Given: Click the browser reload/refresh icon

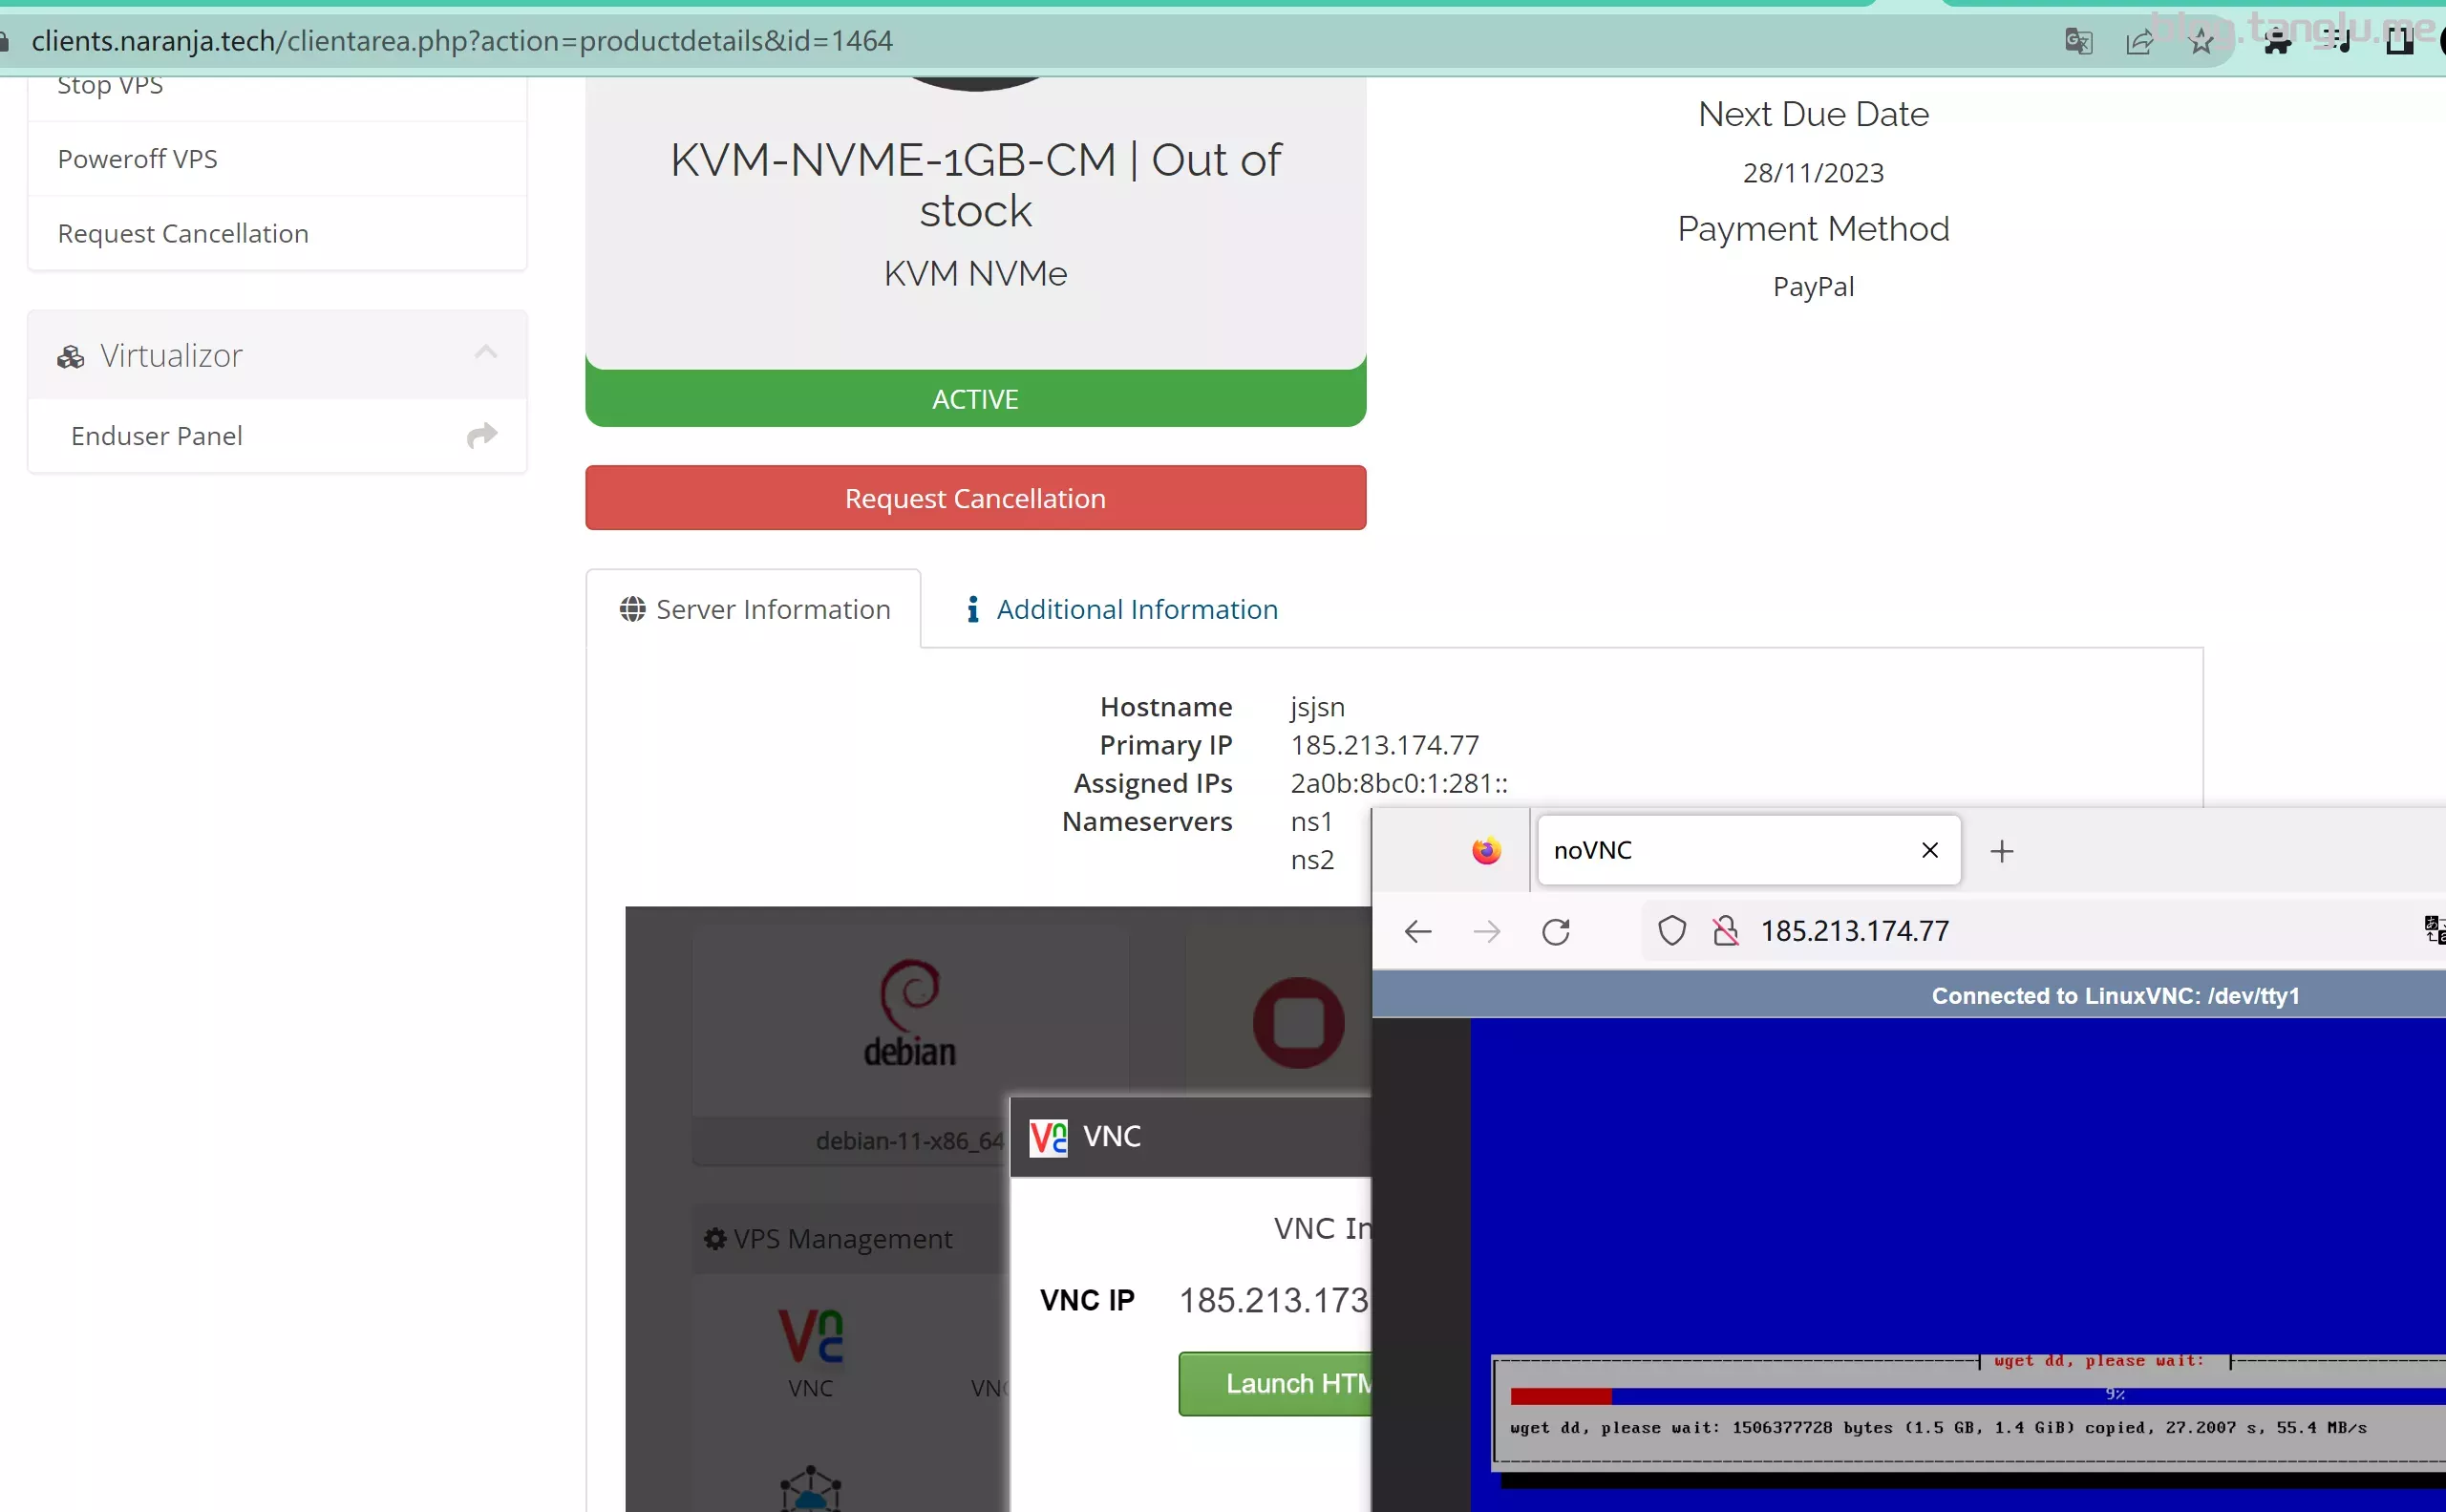Looking at the screenshot, I should point(1555,930).
